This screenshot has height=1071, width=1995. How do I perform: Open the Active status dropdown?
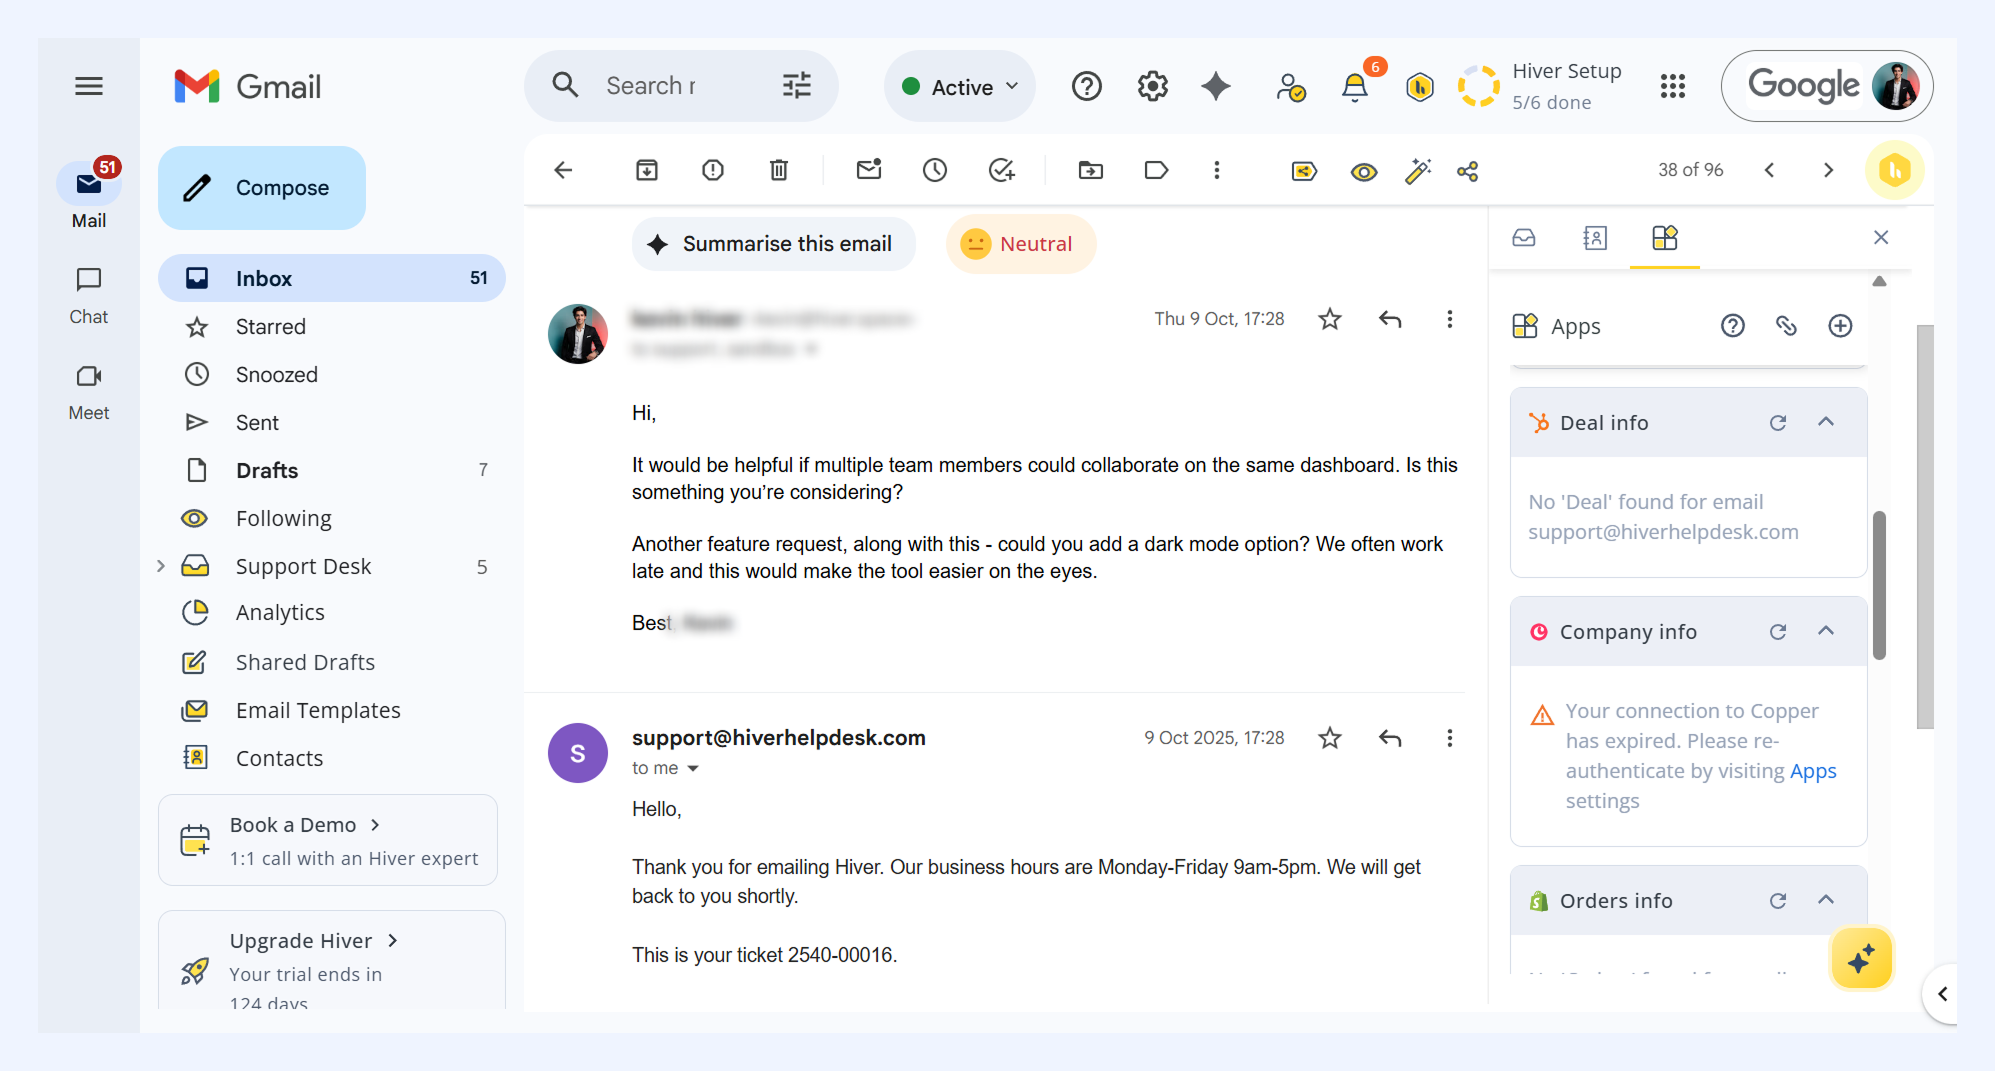pos(960,87)
